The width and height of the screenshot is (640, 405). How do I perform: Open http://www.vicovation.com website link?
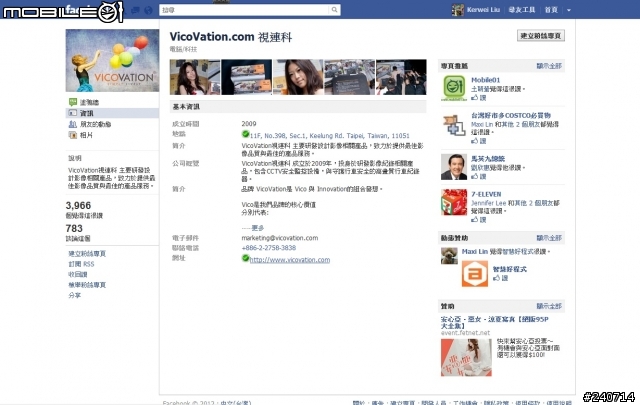tap(290, 260)
